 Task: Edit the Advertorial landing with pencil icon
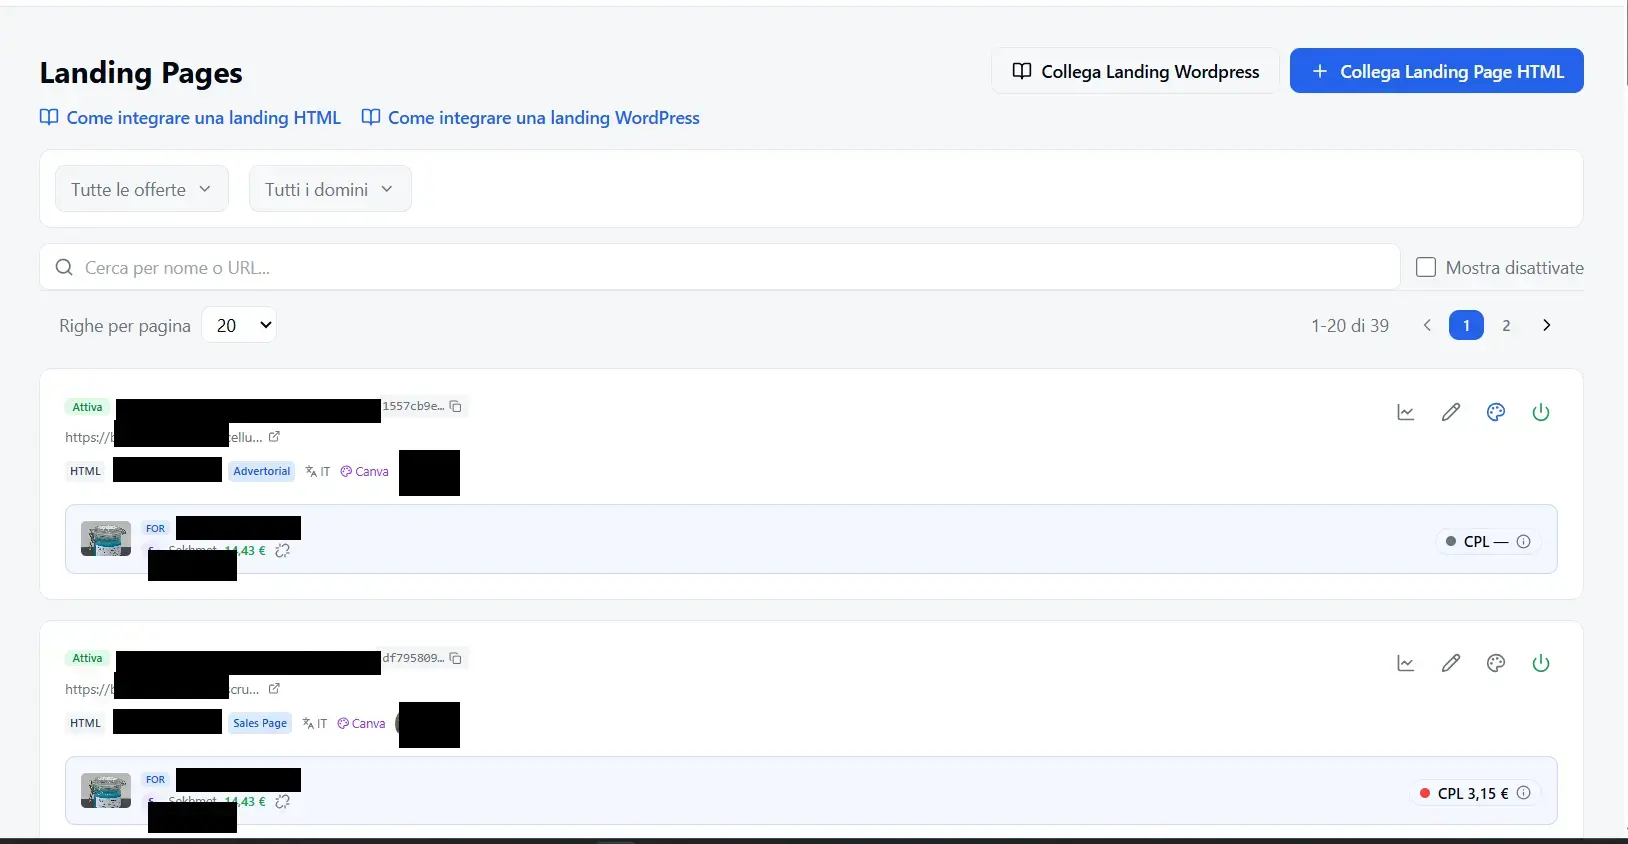(x=1451, y=412)
